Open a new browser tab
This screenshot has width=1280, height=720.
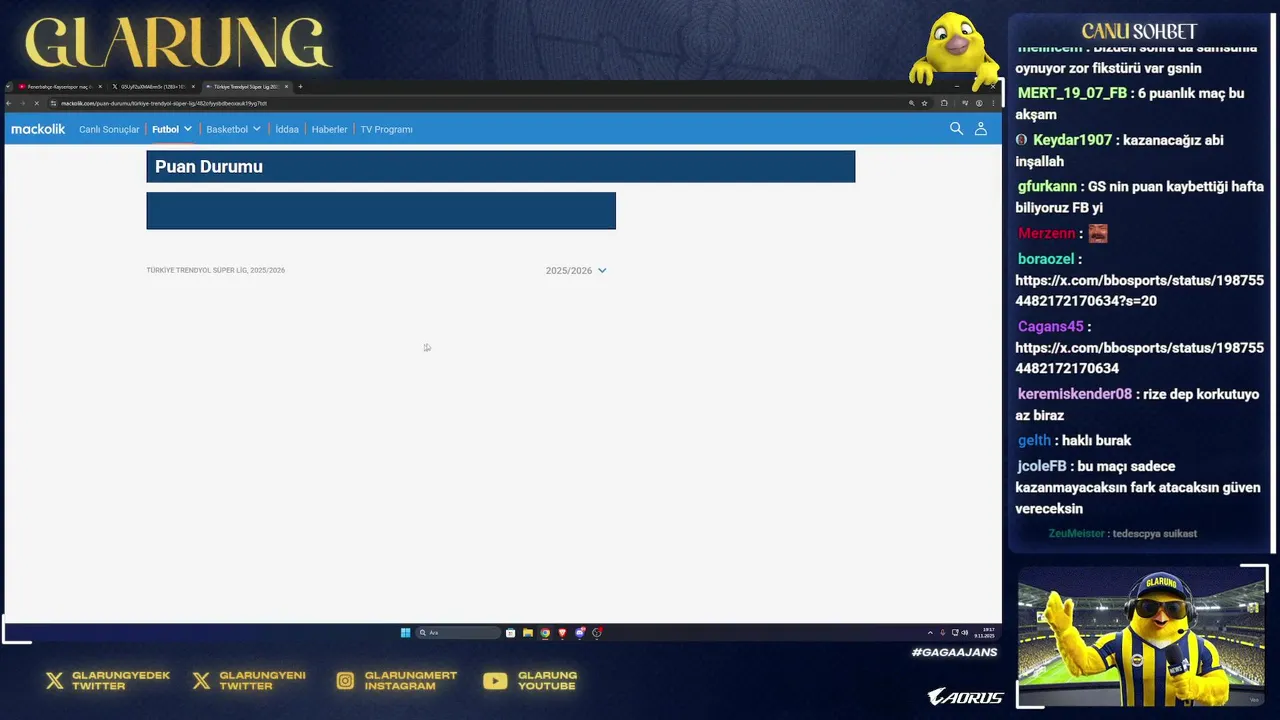(300, 87)
